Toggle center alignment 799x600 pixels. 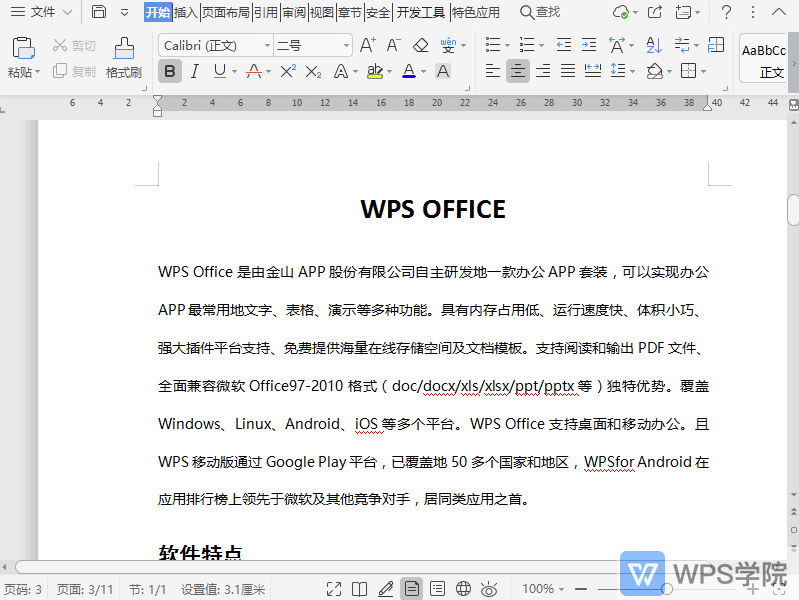point(518,71)
